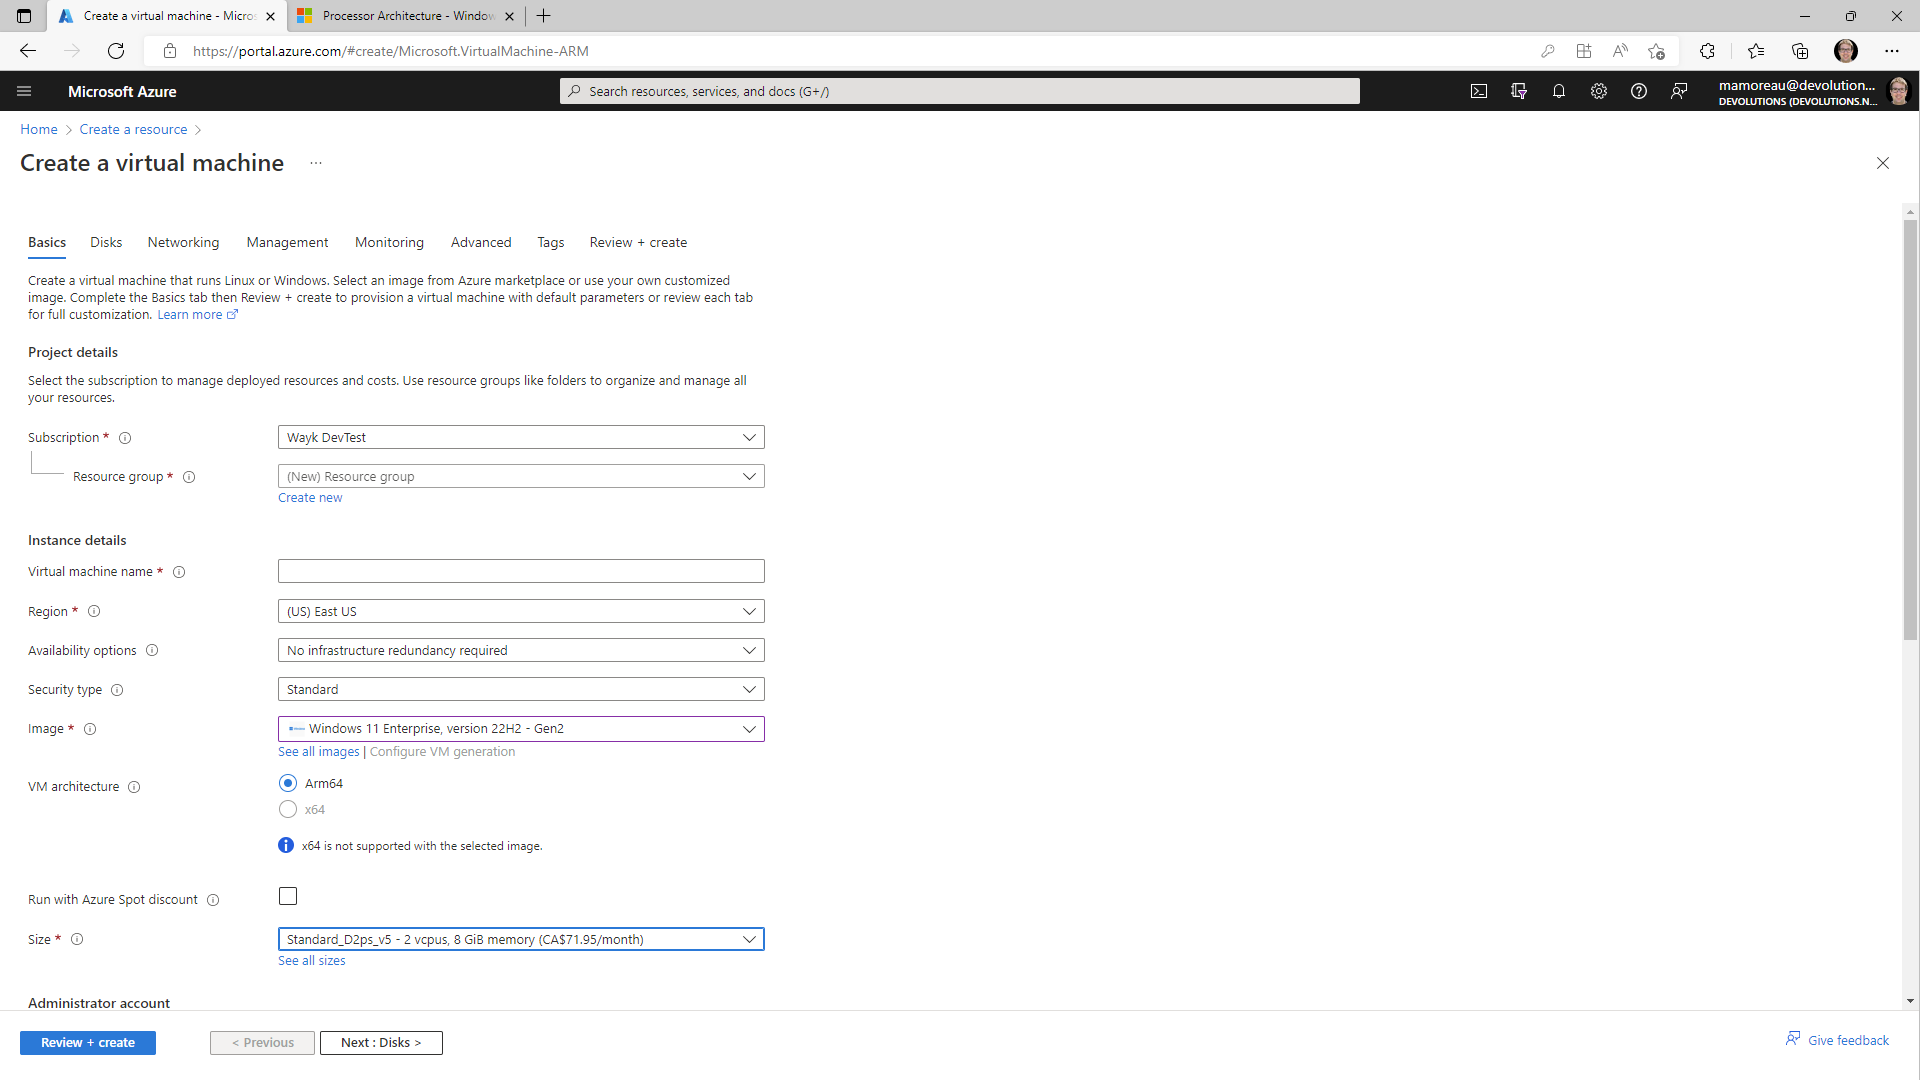Click the Virtual machine name input field

click(521, 571)
